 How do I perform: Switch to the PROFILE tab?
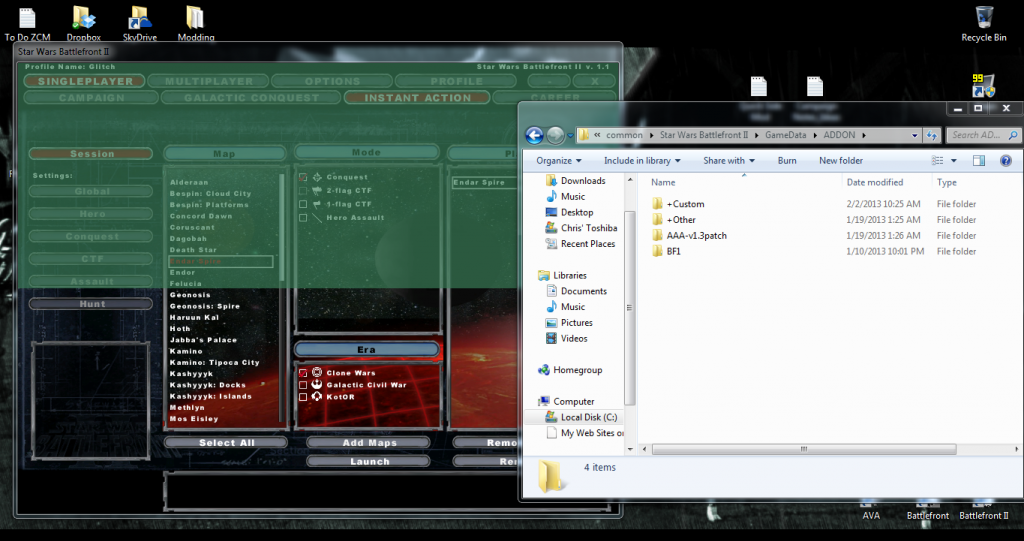coord(456,81)
